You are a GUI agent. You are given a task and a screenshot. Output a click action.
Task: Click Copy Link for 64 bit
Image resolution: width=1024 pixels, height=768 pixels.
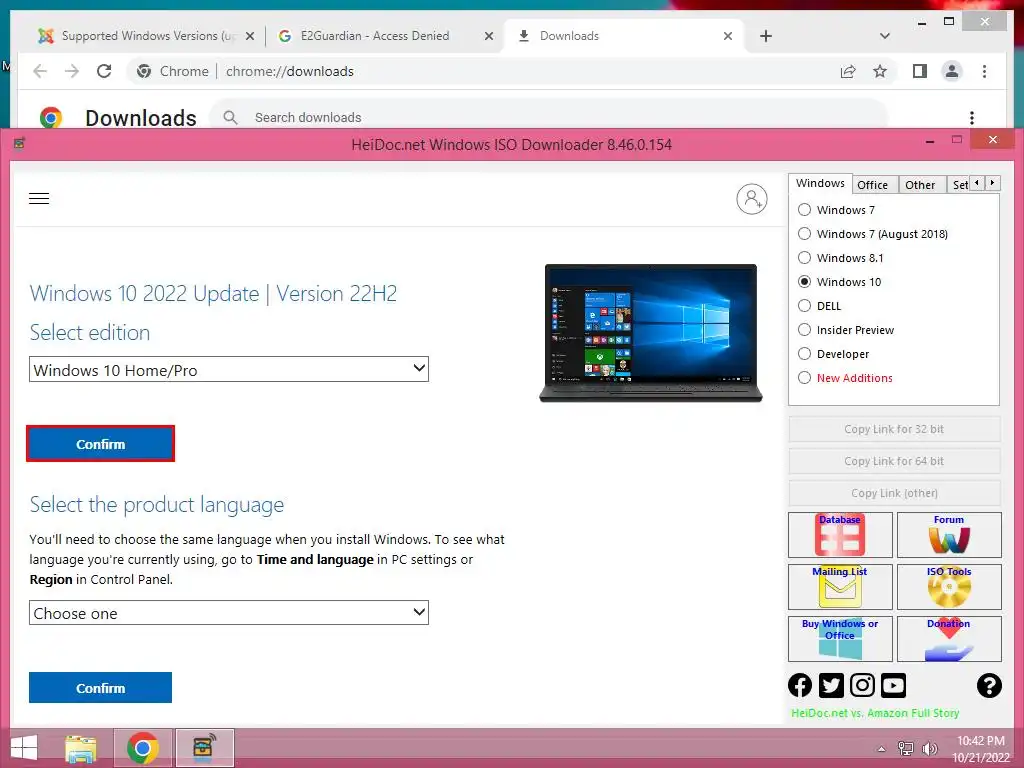(x=894, y=461)
